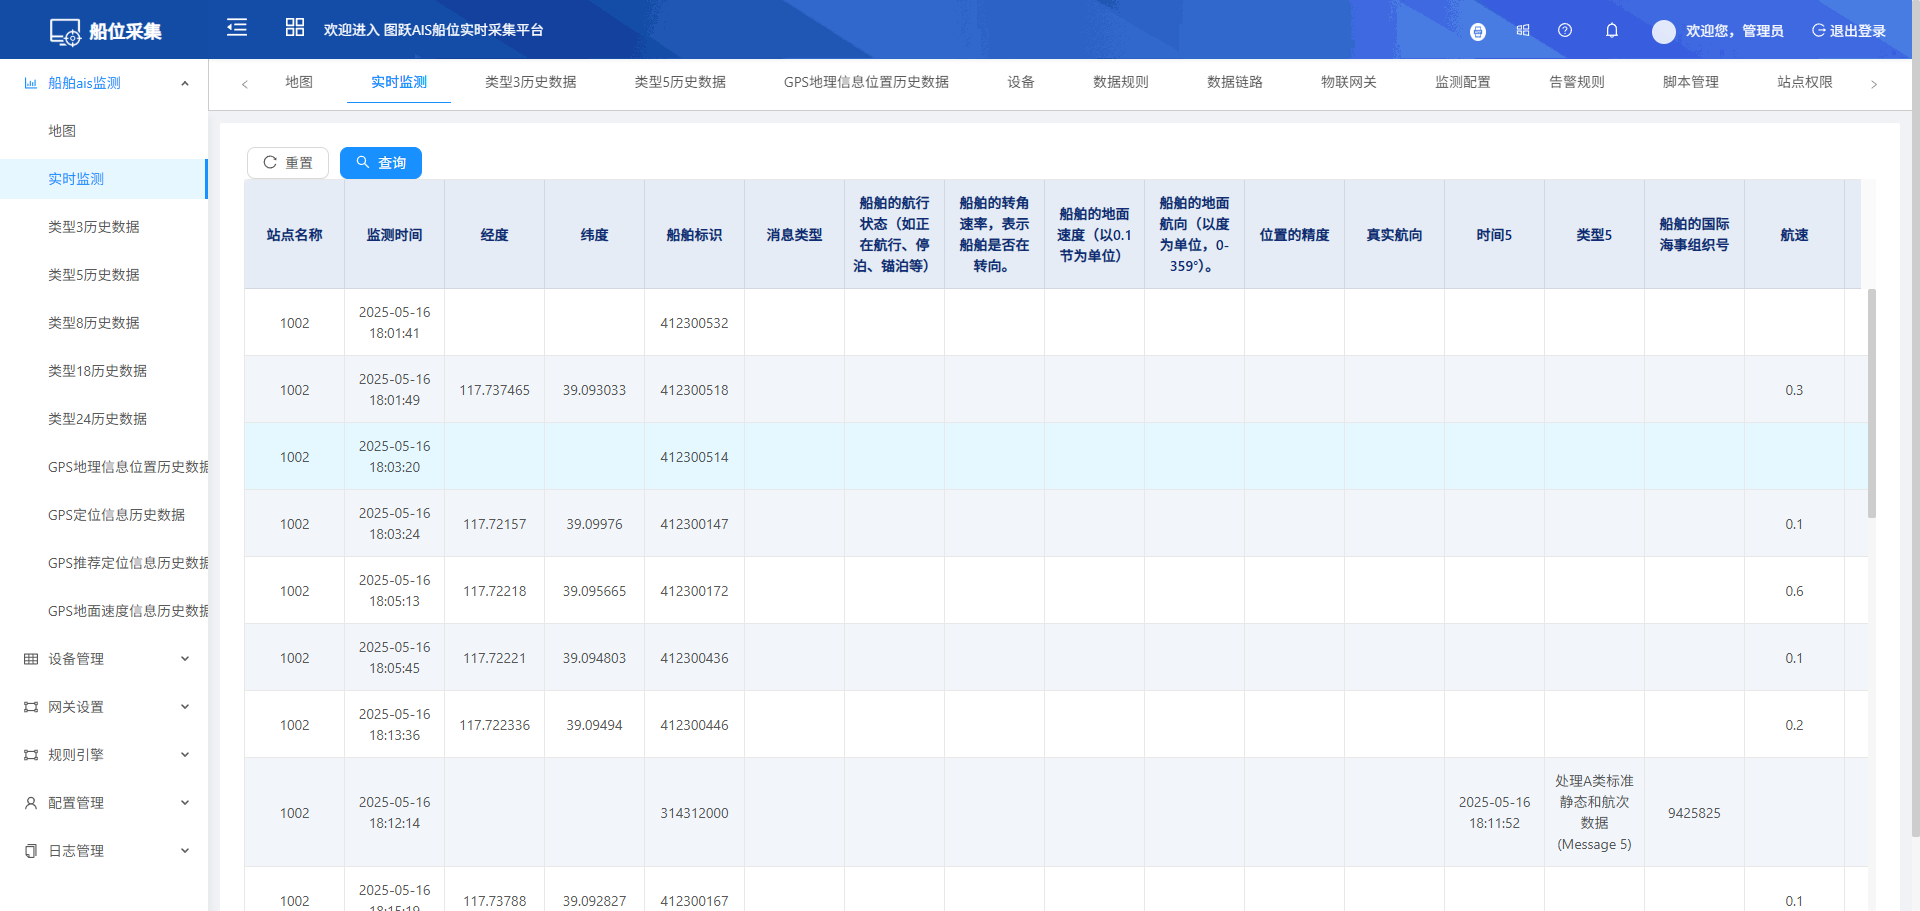Log out via 退出登录 link
The image size is (1920, 911).
(1848, 31)
